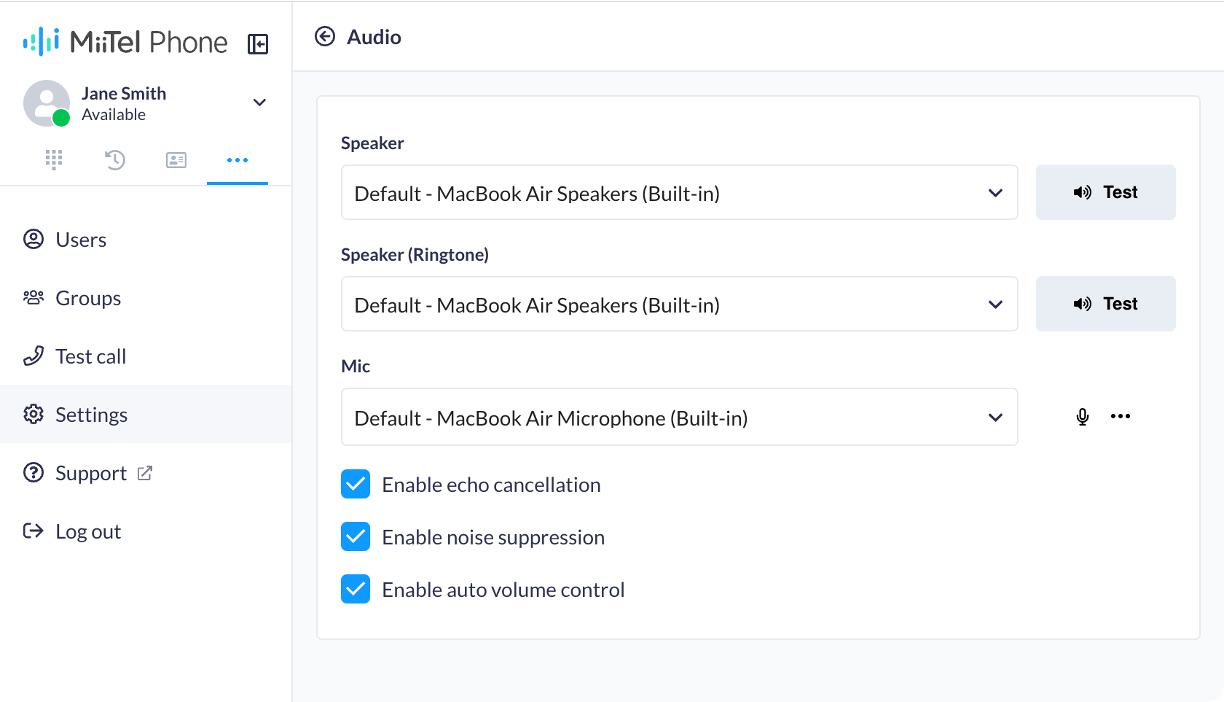
Task: Open the dial pad tab
Action: 54,160
